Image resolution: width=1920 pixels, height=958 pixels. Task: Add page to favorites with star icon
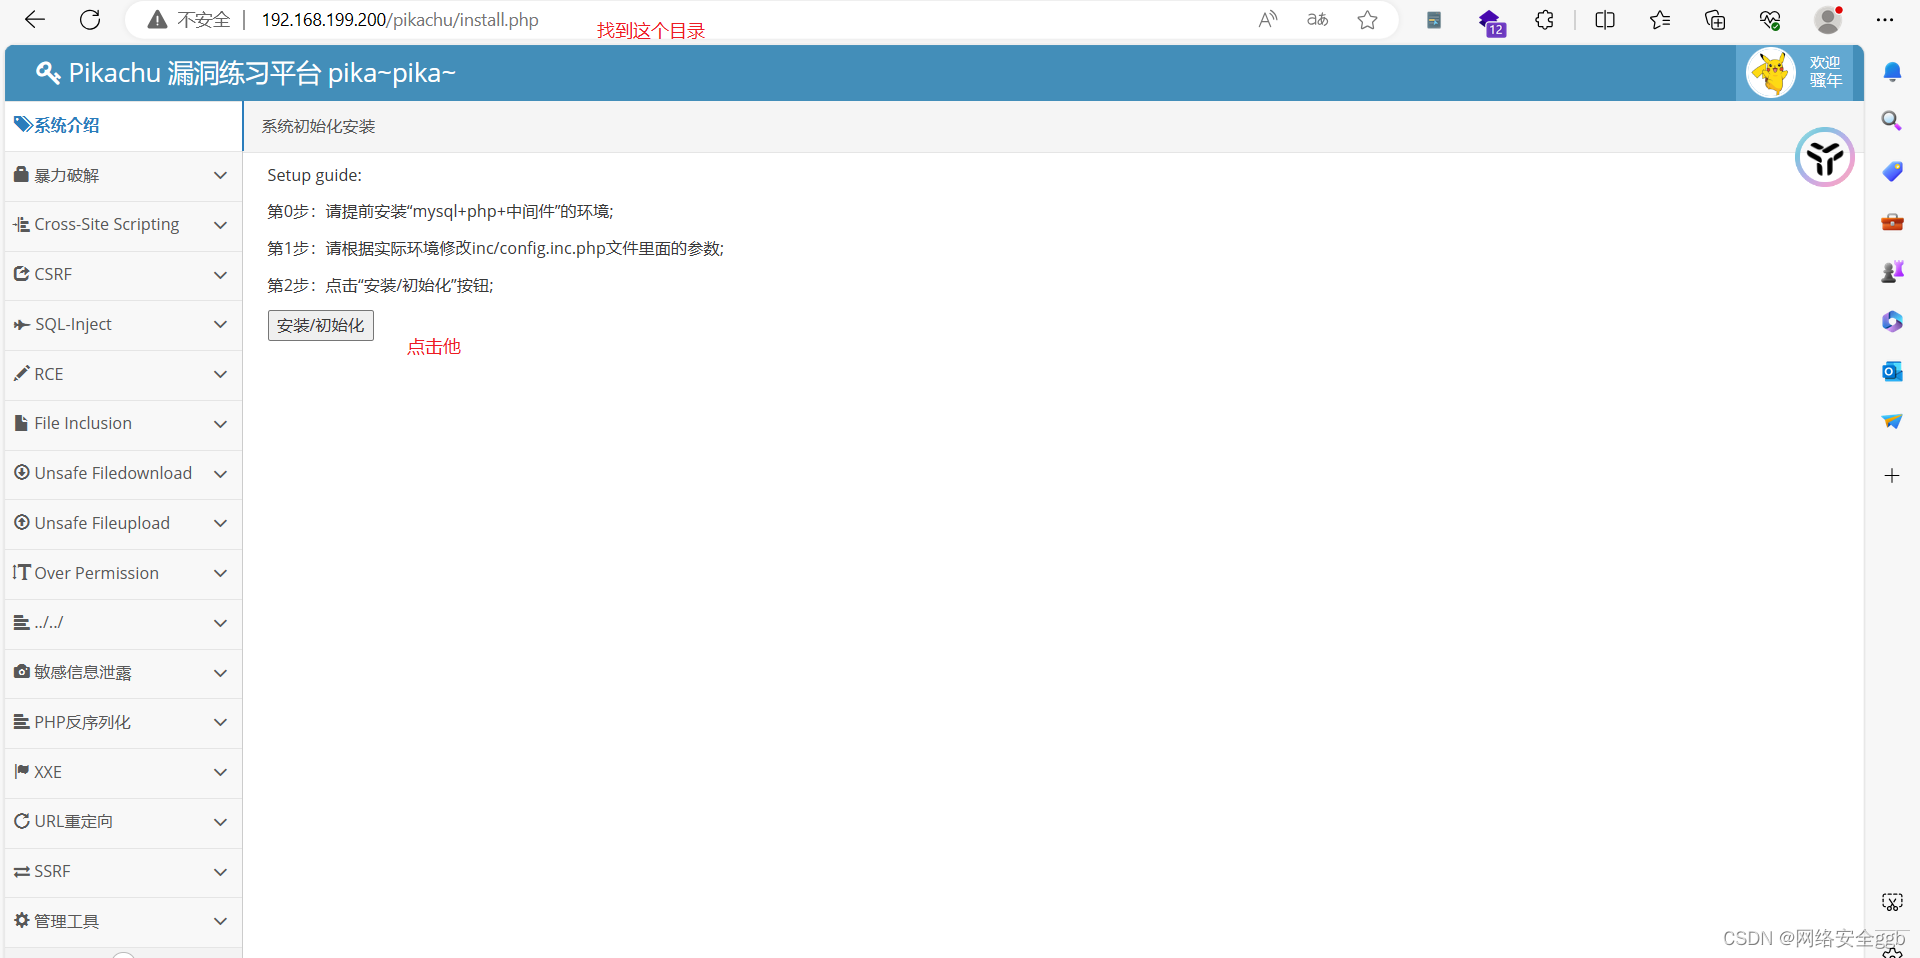click(1367, 19)
